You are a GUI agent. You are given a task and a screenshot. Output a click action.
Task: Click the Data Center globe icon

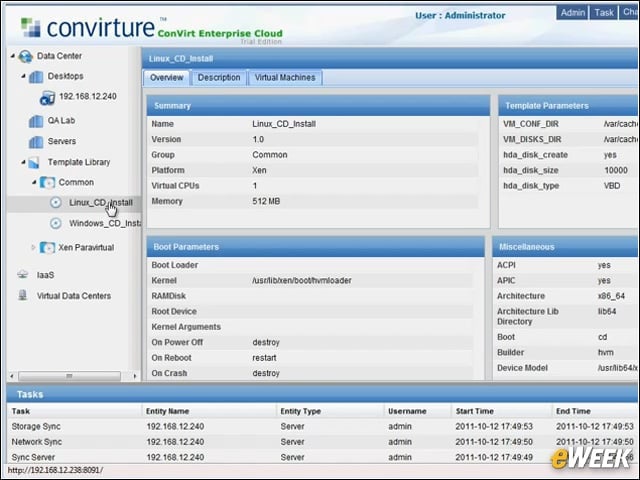(x=25, y=56)
